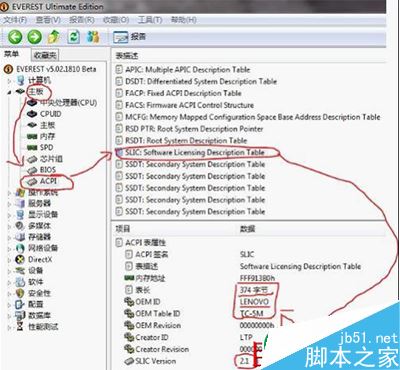Screen dimensions: 400x370
Task: Click the Refresh toolbar icon
Action: 73,37
